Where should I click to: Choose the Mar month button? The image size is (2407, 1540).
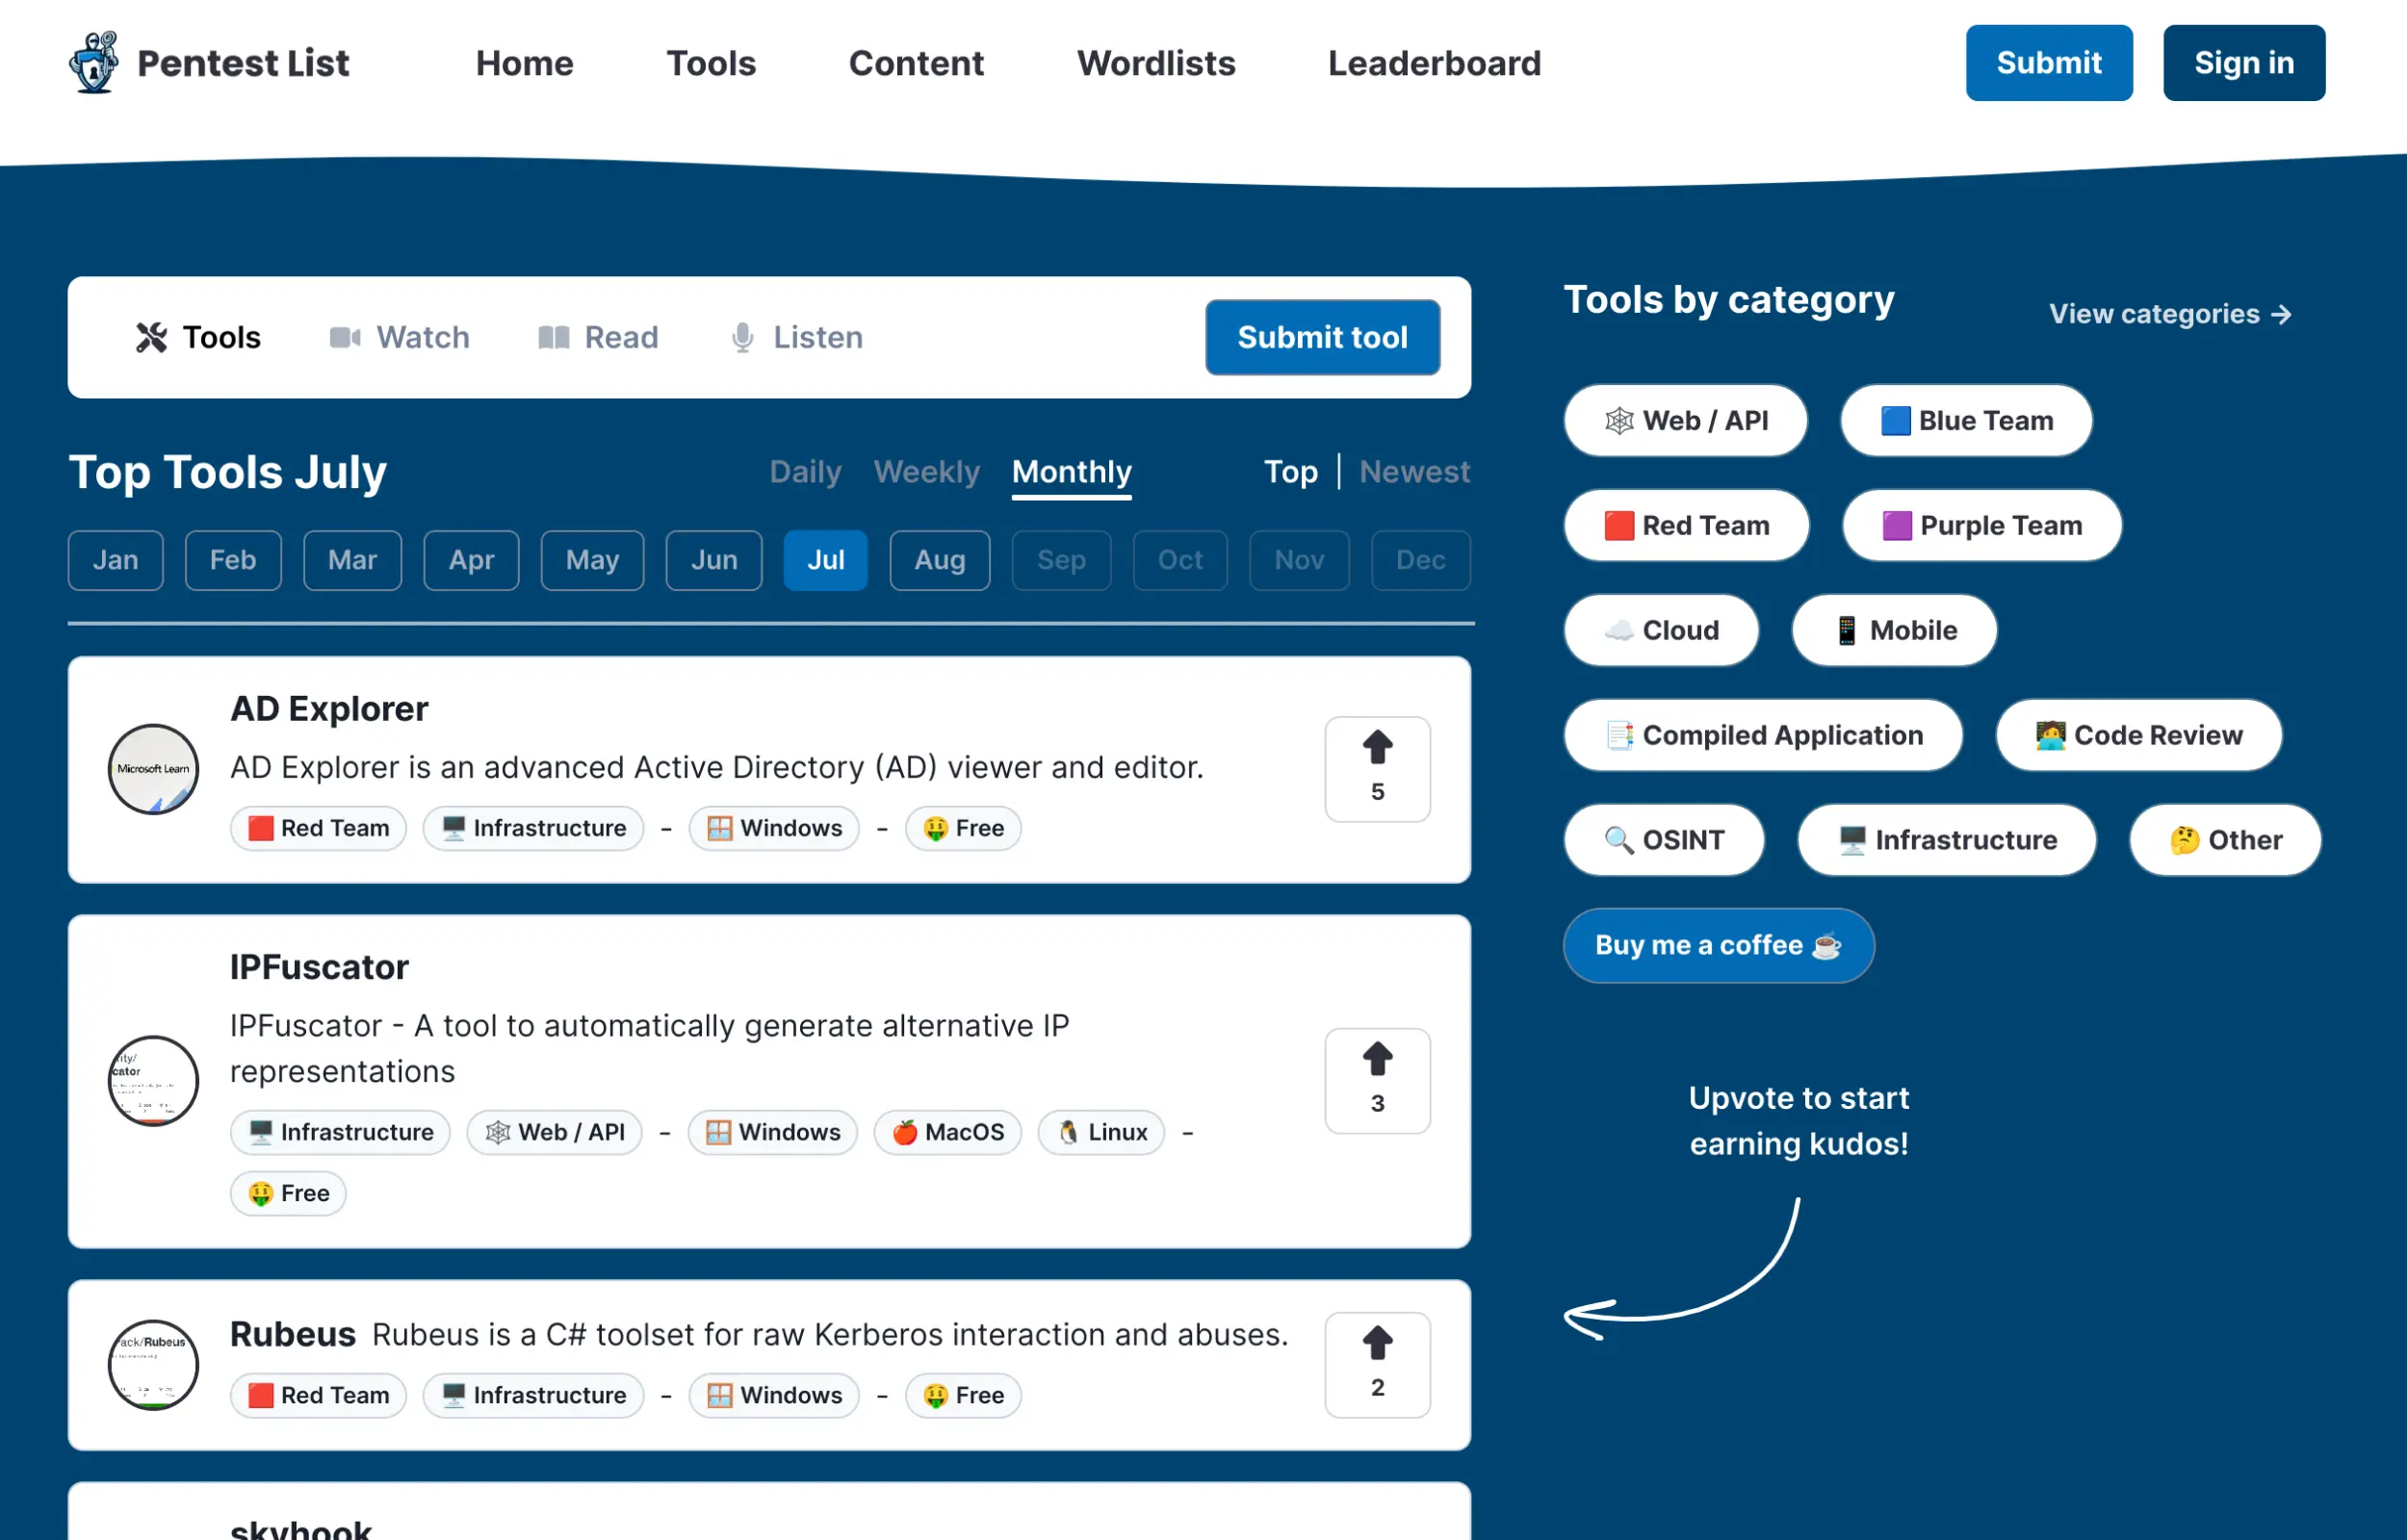tap(352, 560)
